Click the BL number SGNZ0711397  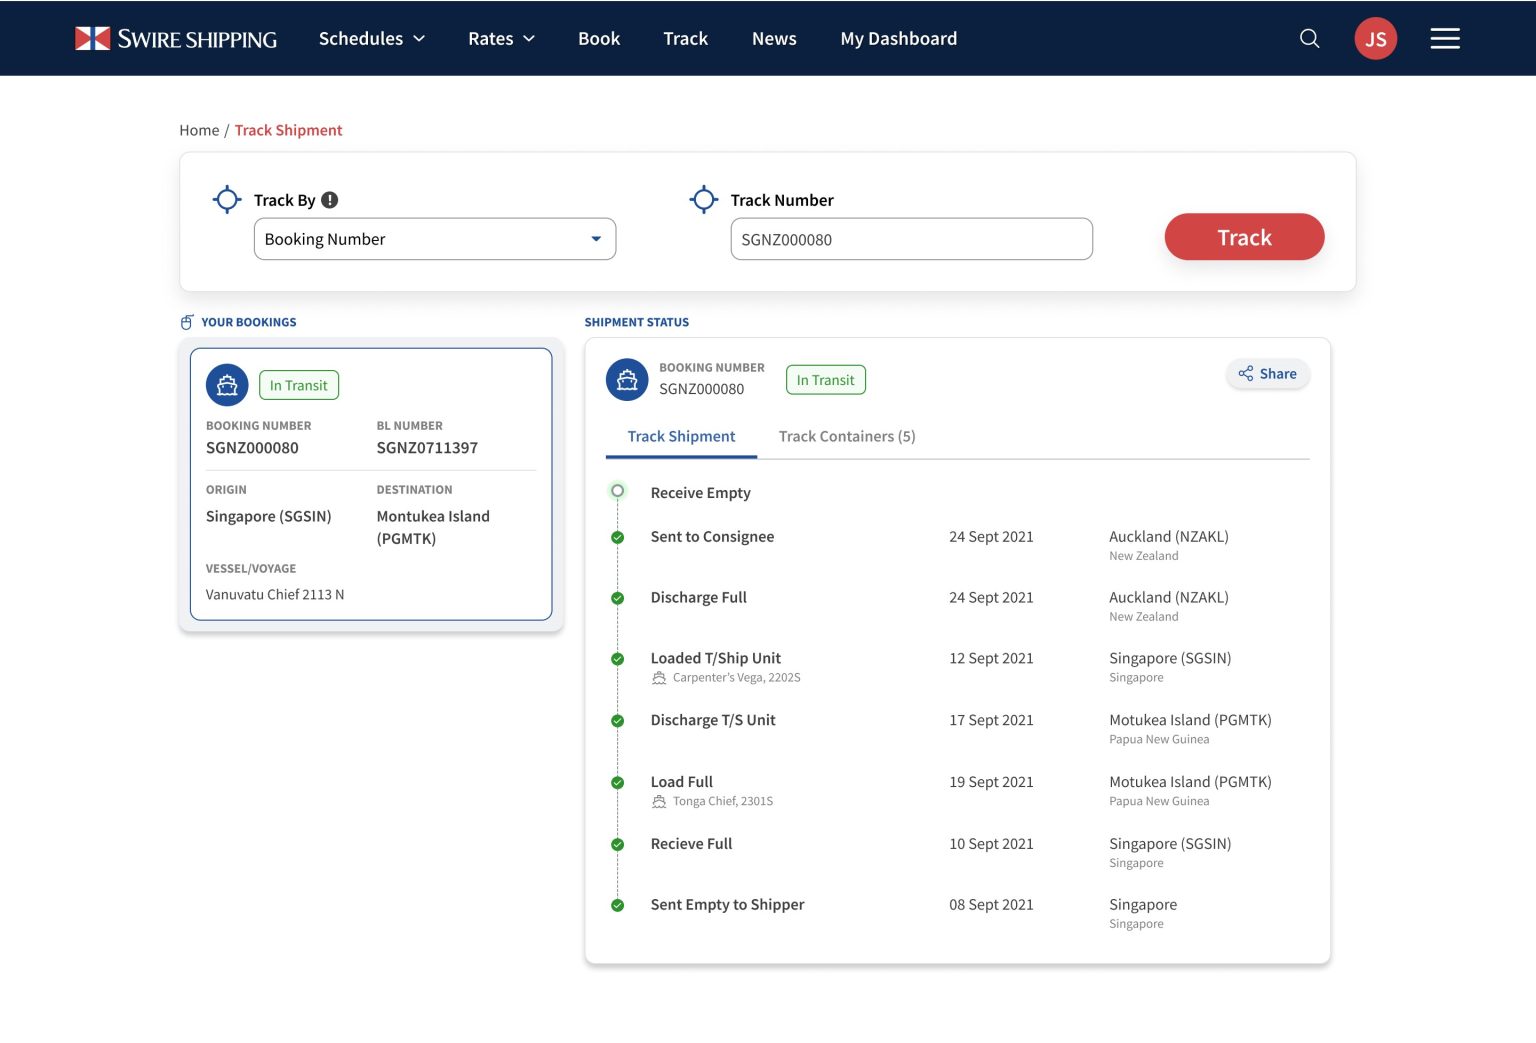427,448
